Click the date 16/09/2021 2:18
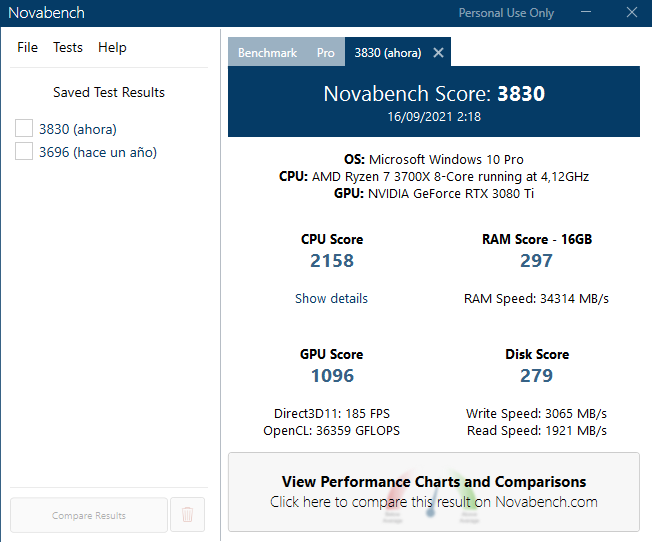652x542 pixels. coord(434,116)
